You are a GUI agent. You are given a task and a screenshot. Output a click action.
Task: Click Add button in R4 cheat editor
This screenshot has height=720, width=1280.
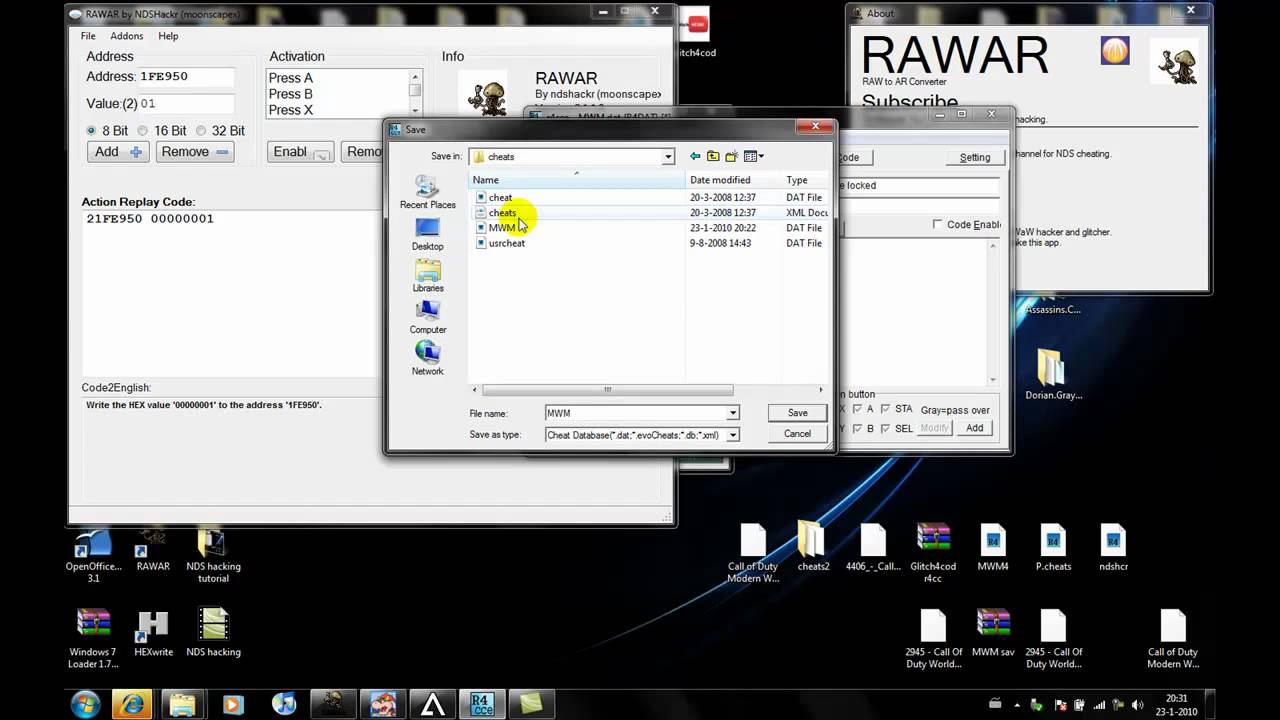[x=974, y=428]
